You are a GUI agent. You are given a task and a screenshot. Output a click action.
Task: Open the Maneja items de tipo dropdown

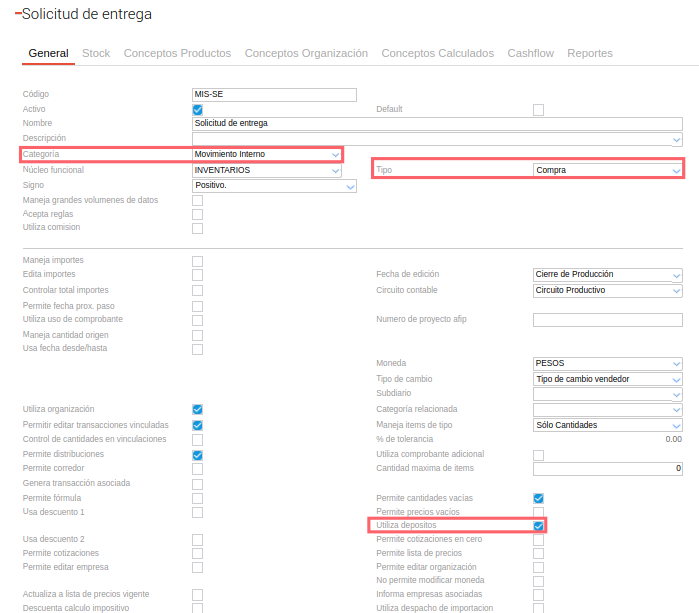[607, 425]
